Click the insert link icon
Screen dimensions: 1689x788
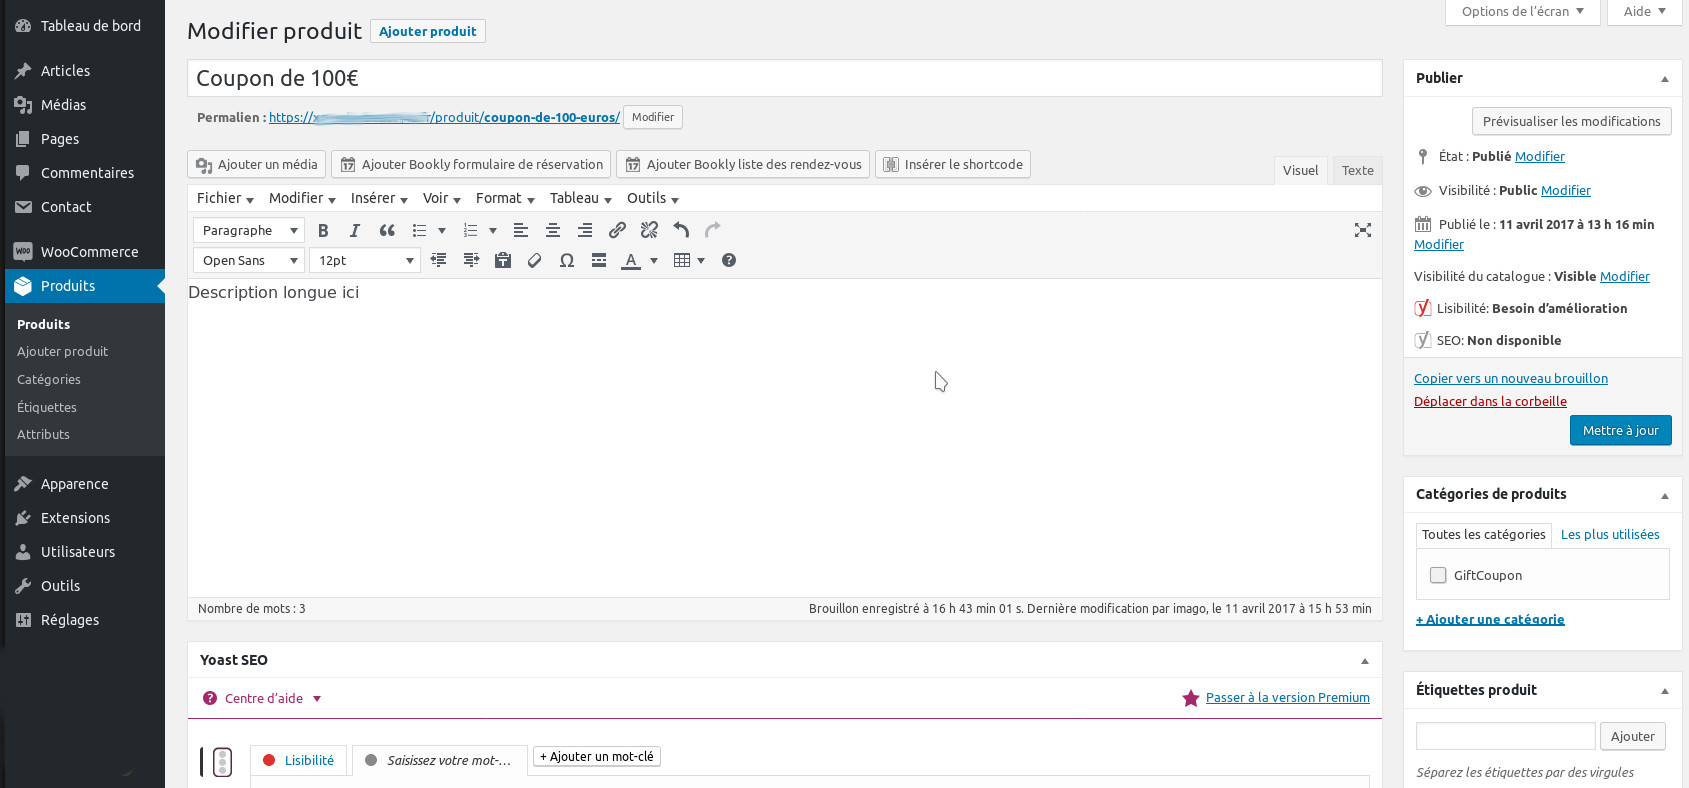(617, 231)
